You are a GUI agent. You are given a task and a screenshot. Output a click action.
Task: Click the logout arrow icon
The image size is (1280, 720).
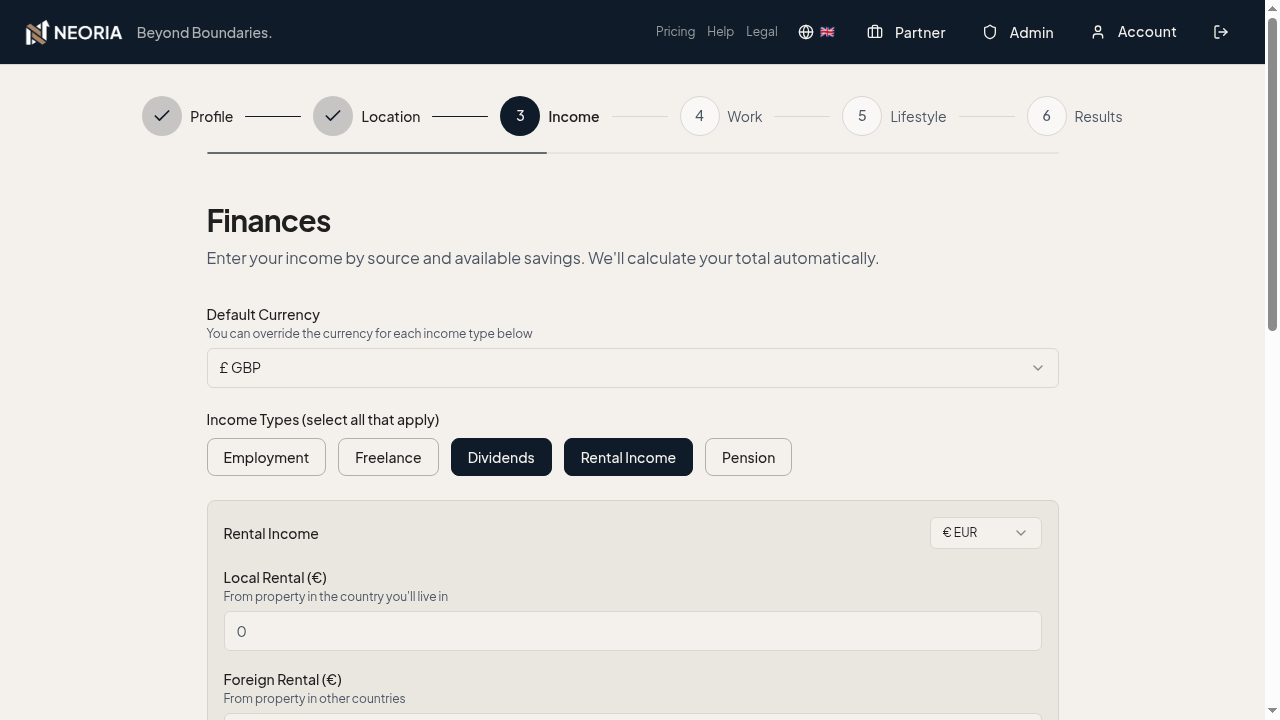coord(1221,32)
